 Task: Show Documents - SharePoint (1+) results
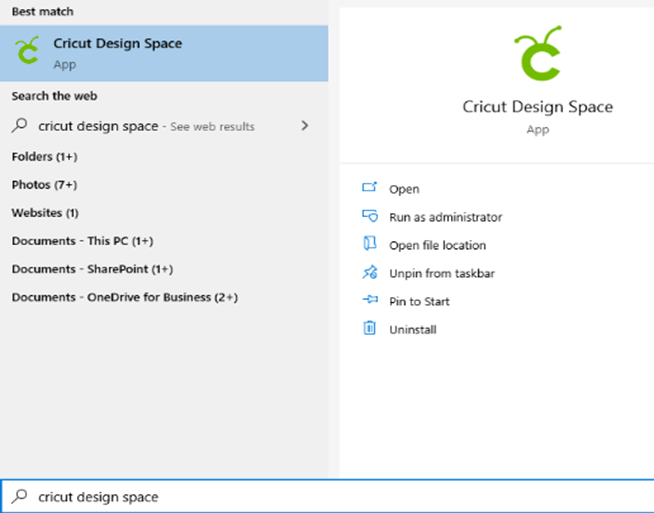point(92,269)
